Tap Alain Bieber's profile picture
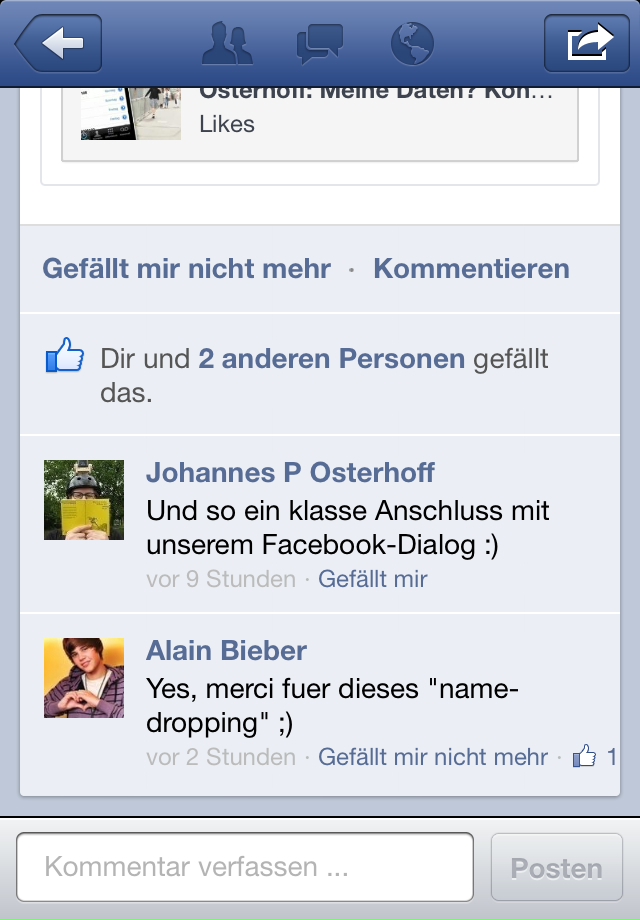Image resolution: width=640 pixels, height=920 pixels. (x=84, y=678)
